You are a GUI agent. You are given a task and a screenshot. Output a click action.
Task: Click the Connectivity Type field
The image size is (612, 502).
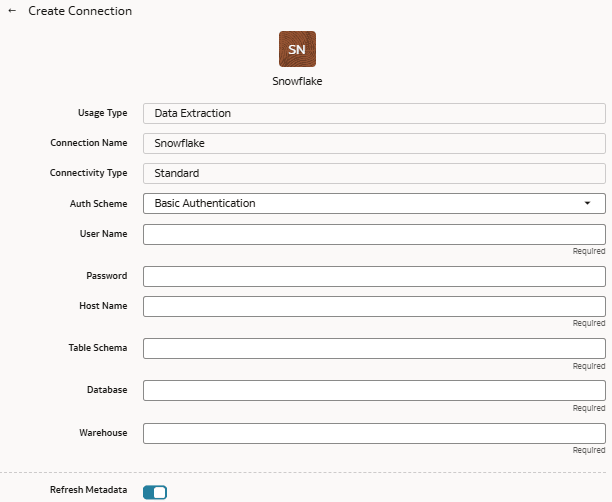click(x=374, y=173)
